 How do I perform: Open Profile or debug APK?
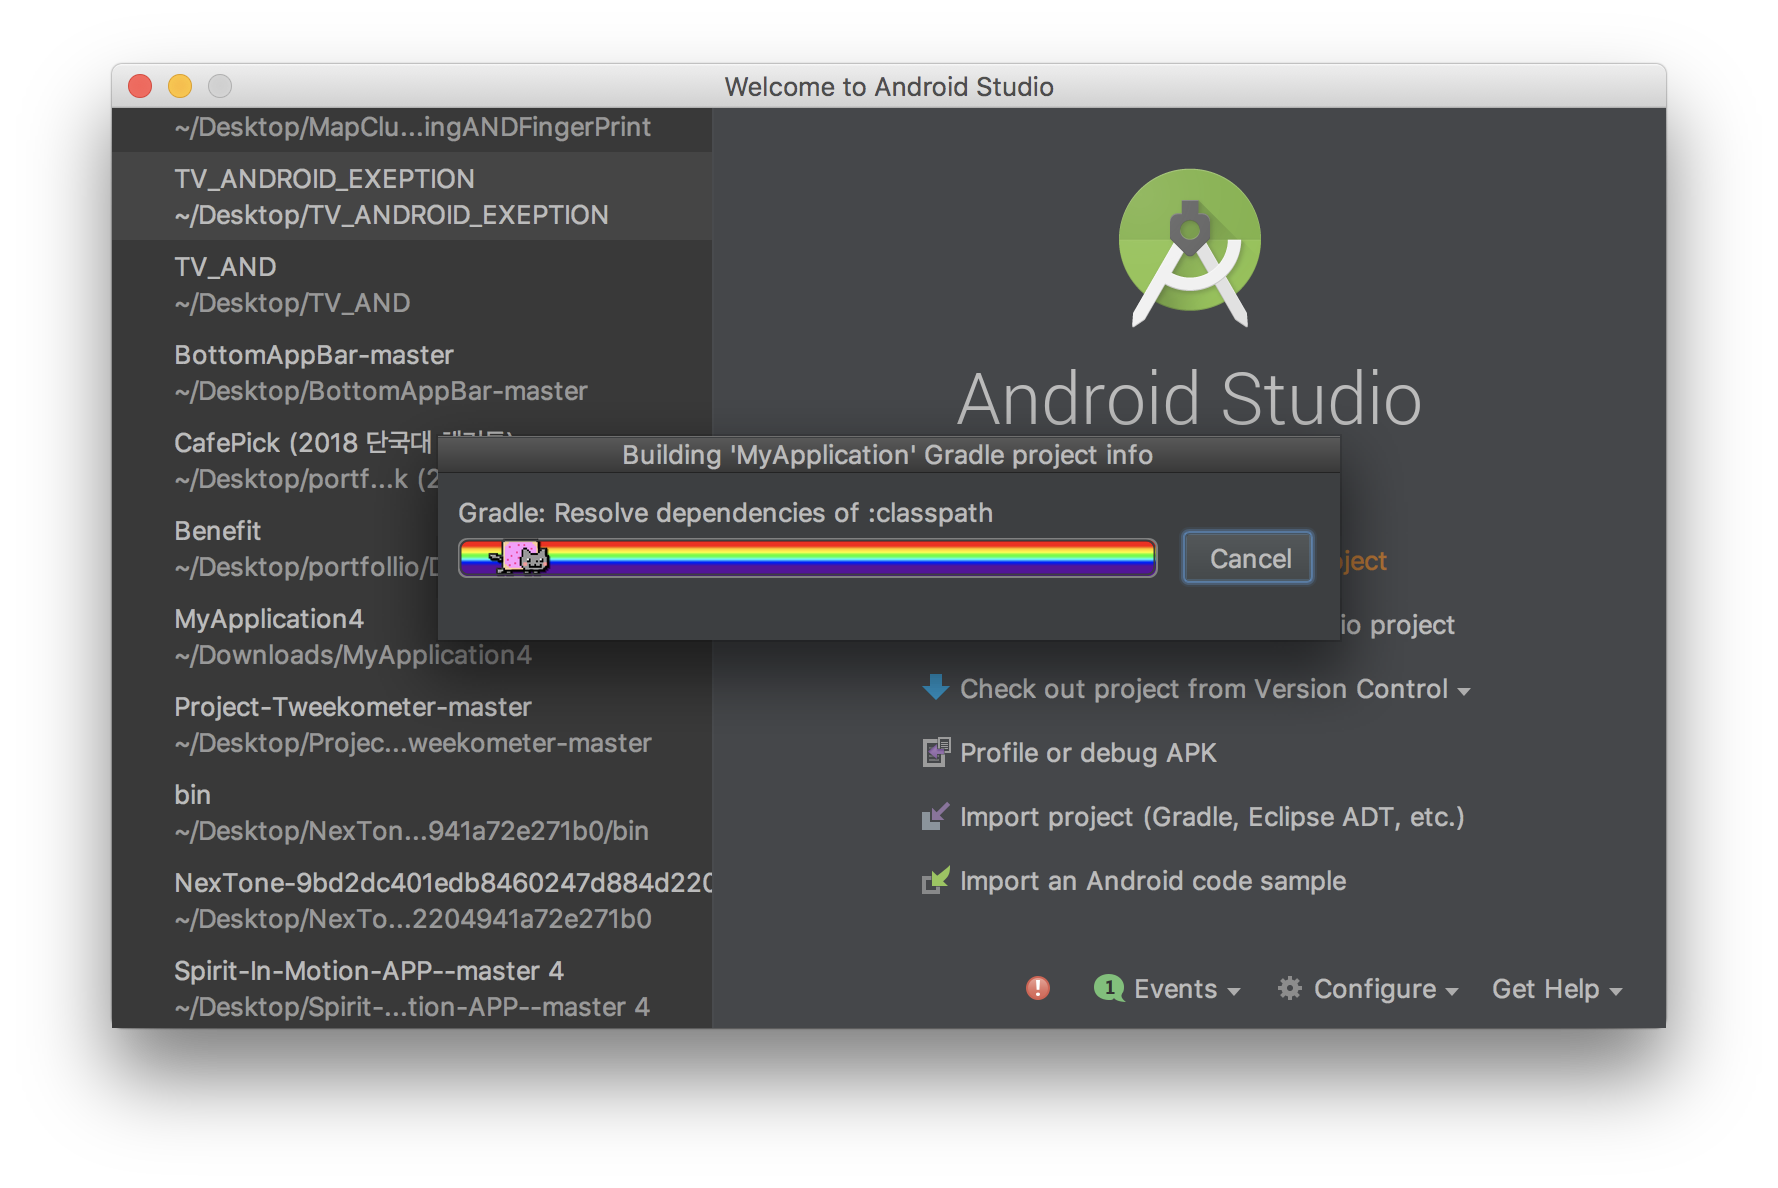point(1088,753)
